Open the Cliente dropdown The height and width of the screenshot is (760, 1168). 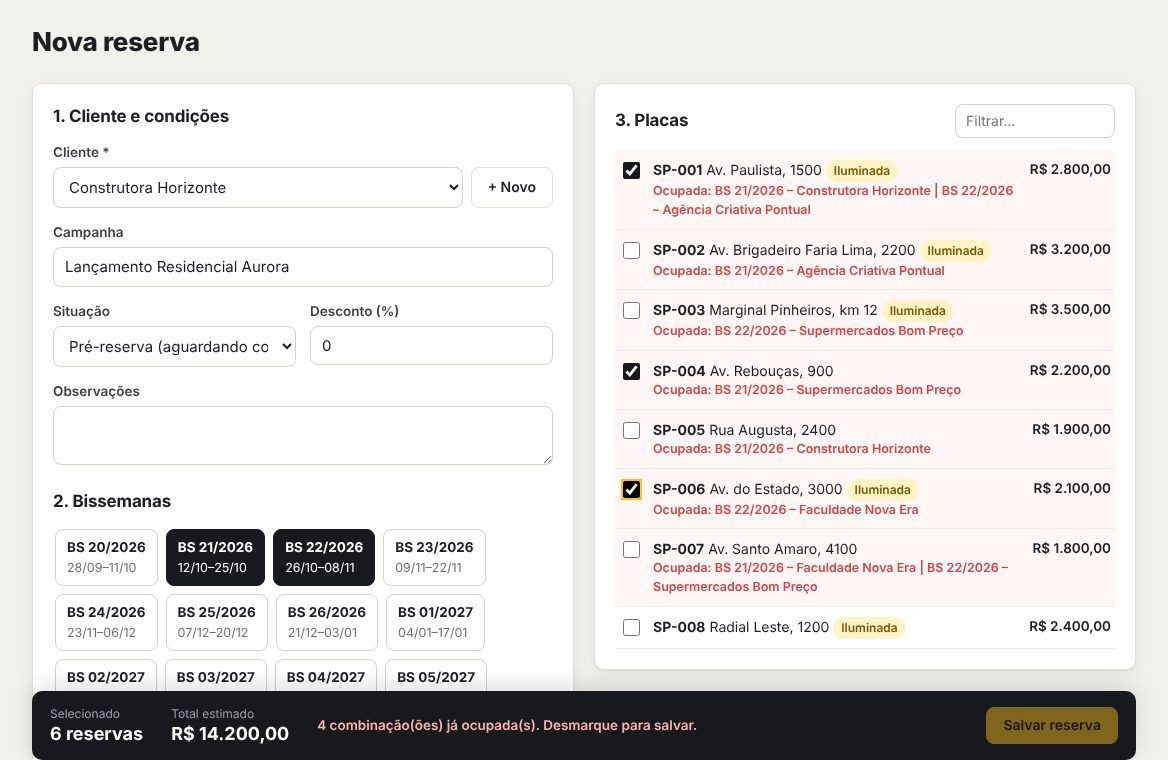258,188
